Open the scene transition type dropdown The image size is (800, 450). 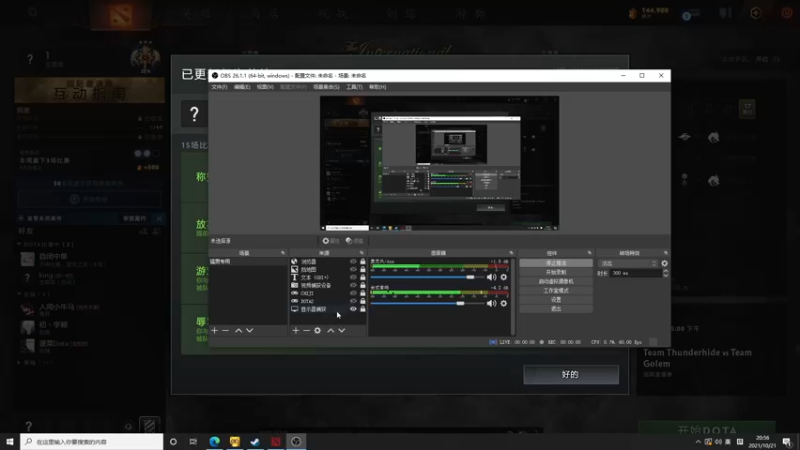[x=628, y=263]
